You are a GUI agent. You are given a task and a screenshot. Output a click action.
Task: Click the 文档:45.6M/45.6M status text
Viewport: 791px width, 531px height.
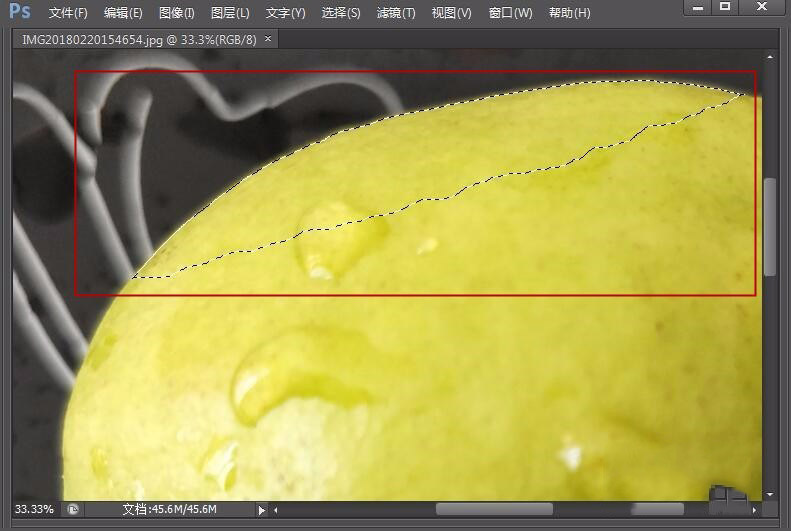point(169,509)
